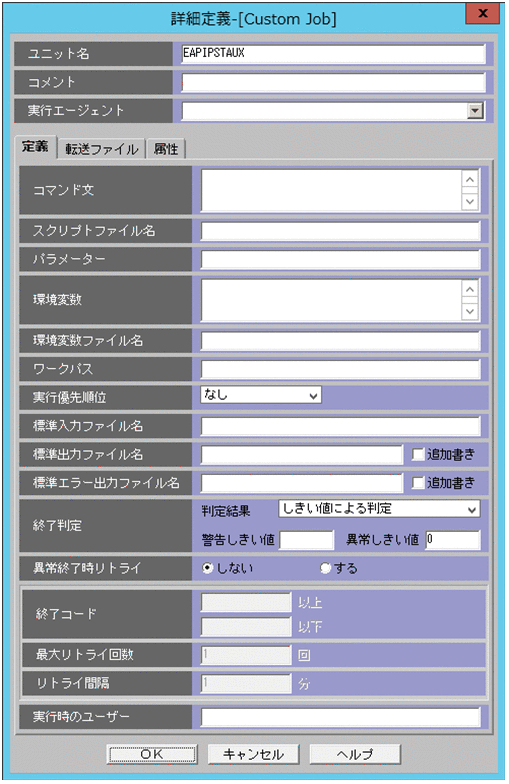Switch to the 転送ファイル tab
The image size is (509, 784).
[x=102, y=149]
